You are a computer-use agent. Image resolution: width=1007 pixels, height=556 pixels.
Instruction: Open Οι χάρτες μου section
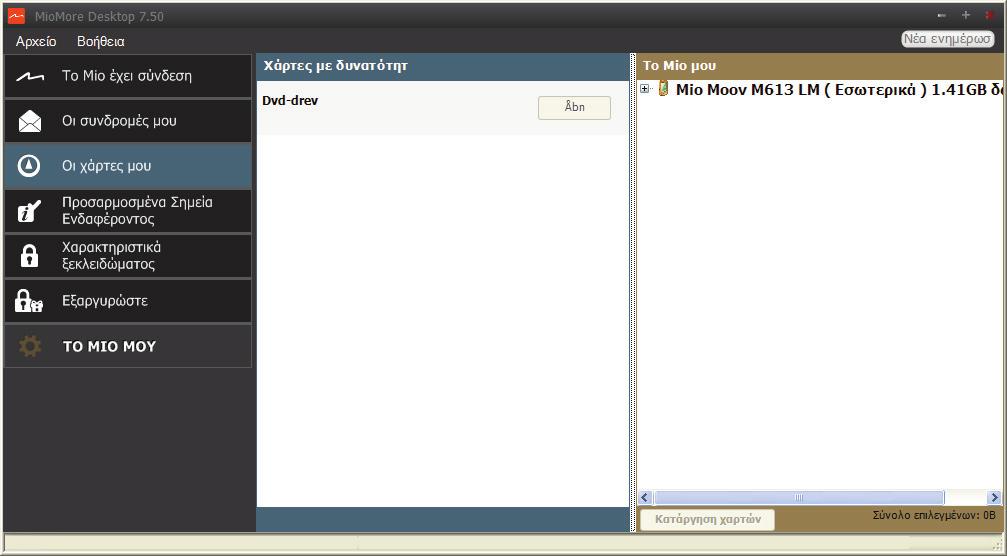(128, 166)
